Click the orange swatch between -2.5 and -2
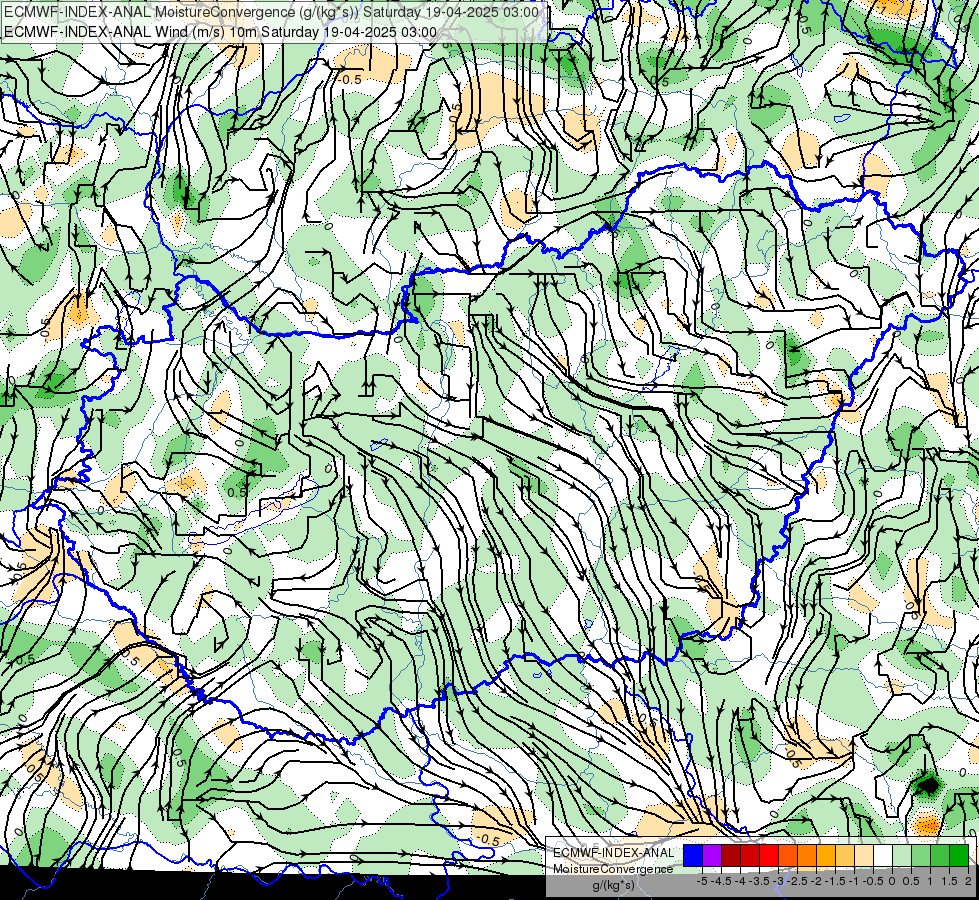 point(807,855)
